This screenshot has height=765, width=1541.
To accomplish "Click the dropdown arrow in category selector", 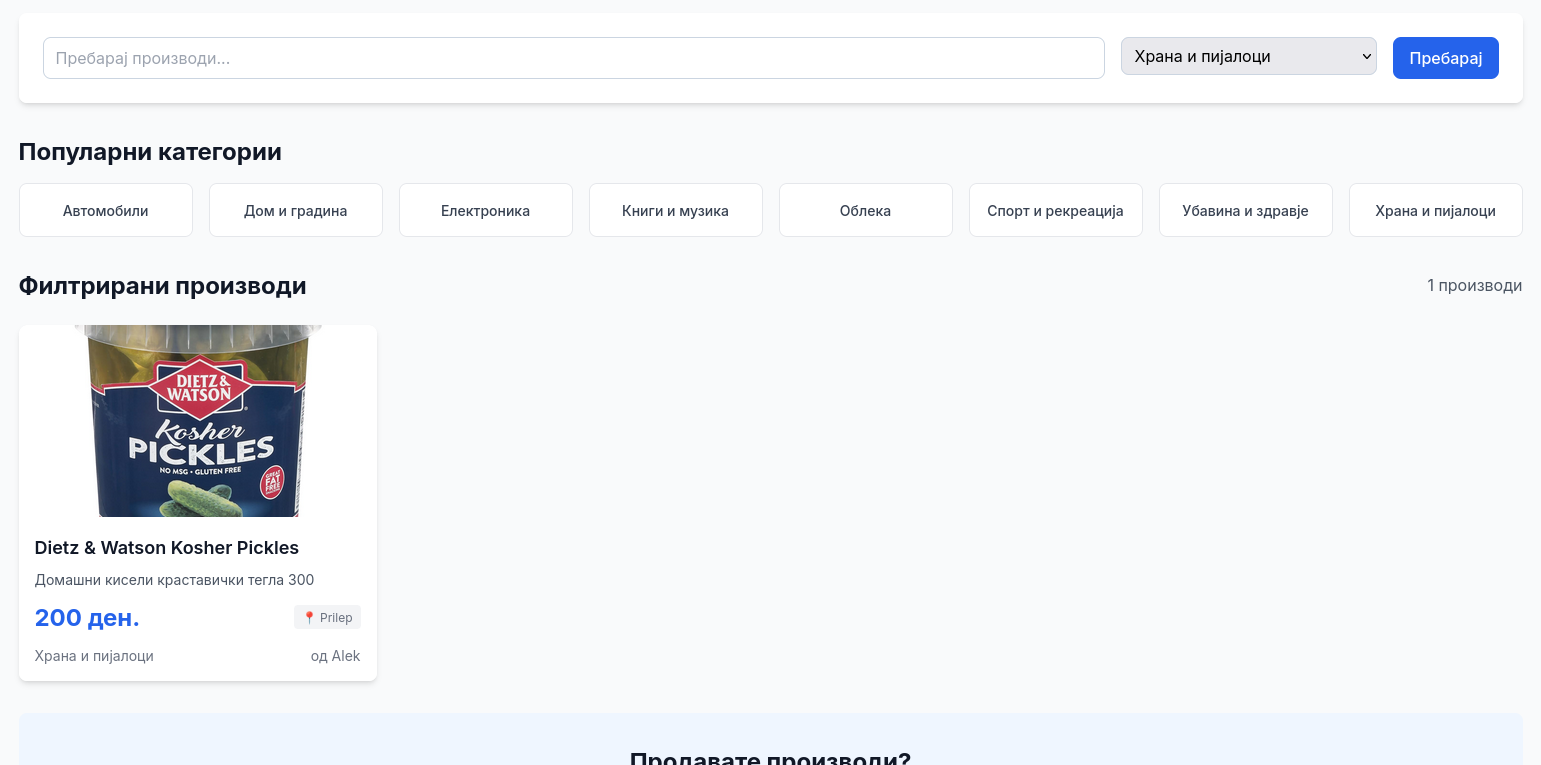I will tap(1366, 57).
